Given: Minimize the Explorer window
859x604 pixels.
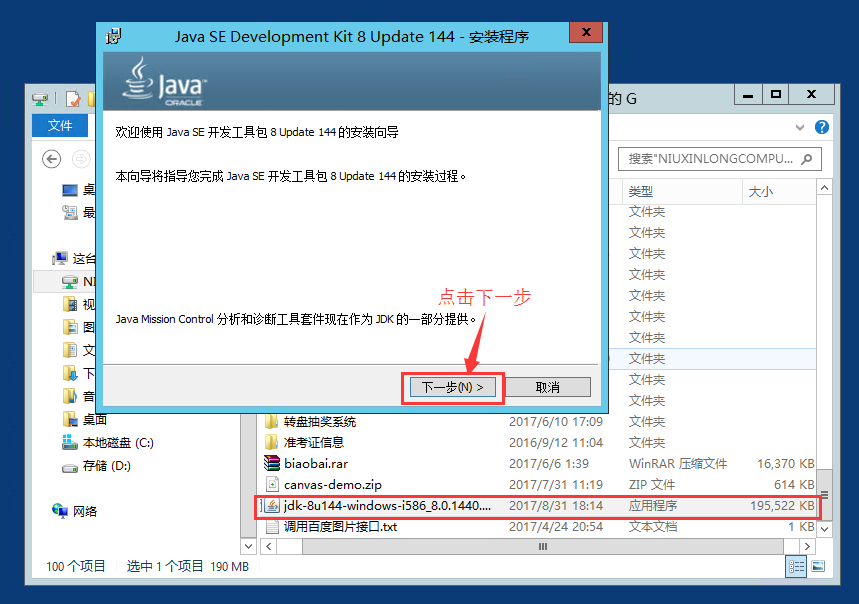Looking at the screenshot, I should coord(748,95).
